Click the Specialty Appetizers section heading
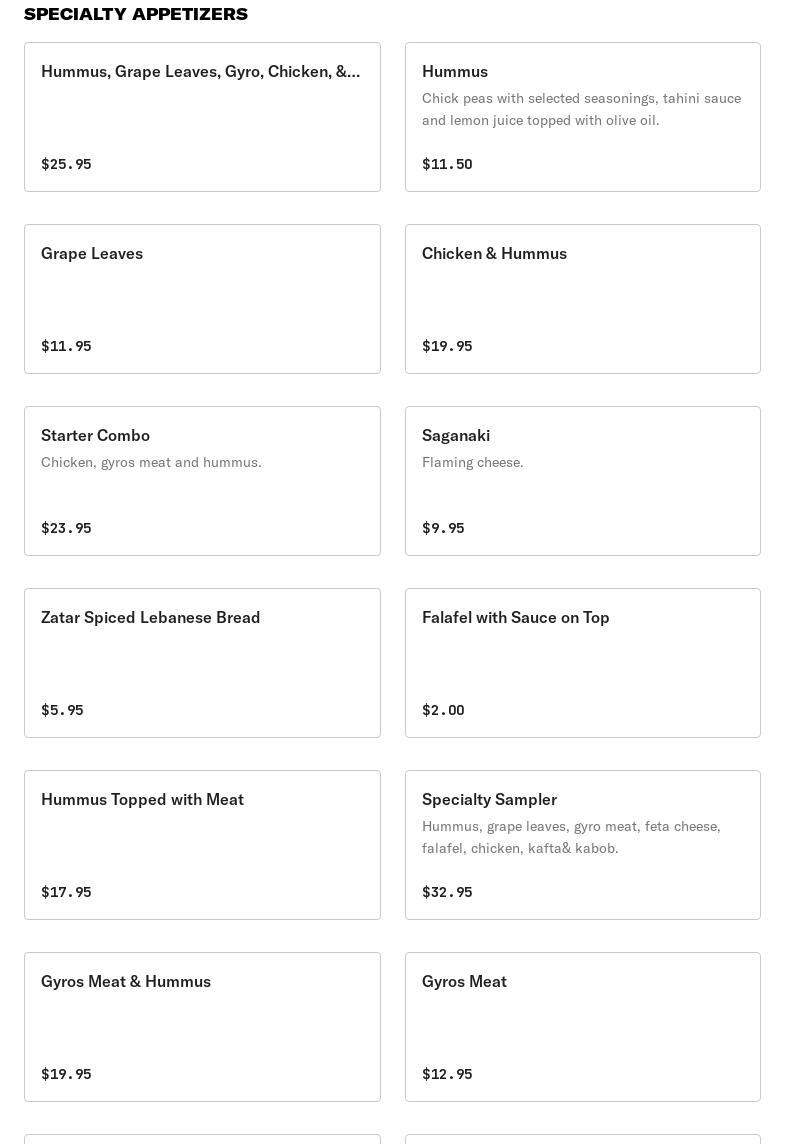The width and height of the screenshot is (785, 1144). (136, 14)
